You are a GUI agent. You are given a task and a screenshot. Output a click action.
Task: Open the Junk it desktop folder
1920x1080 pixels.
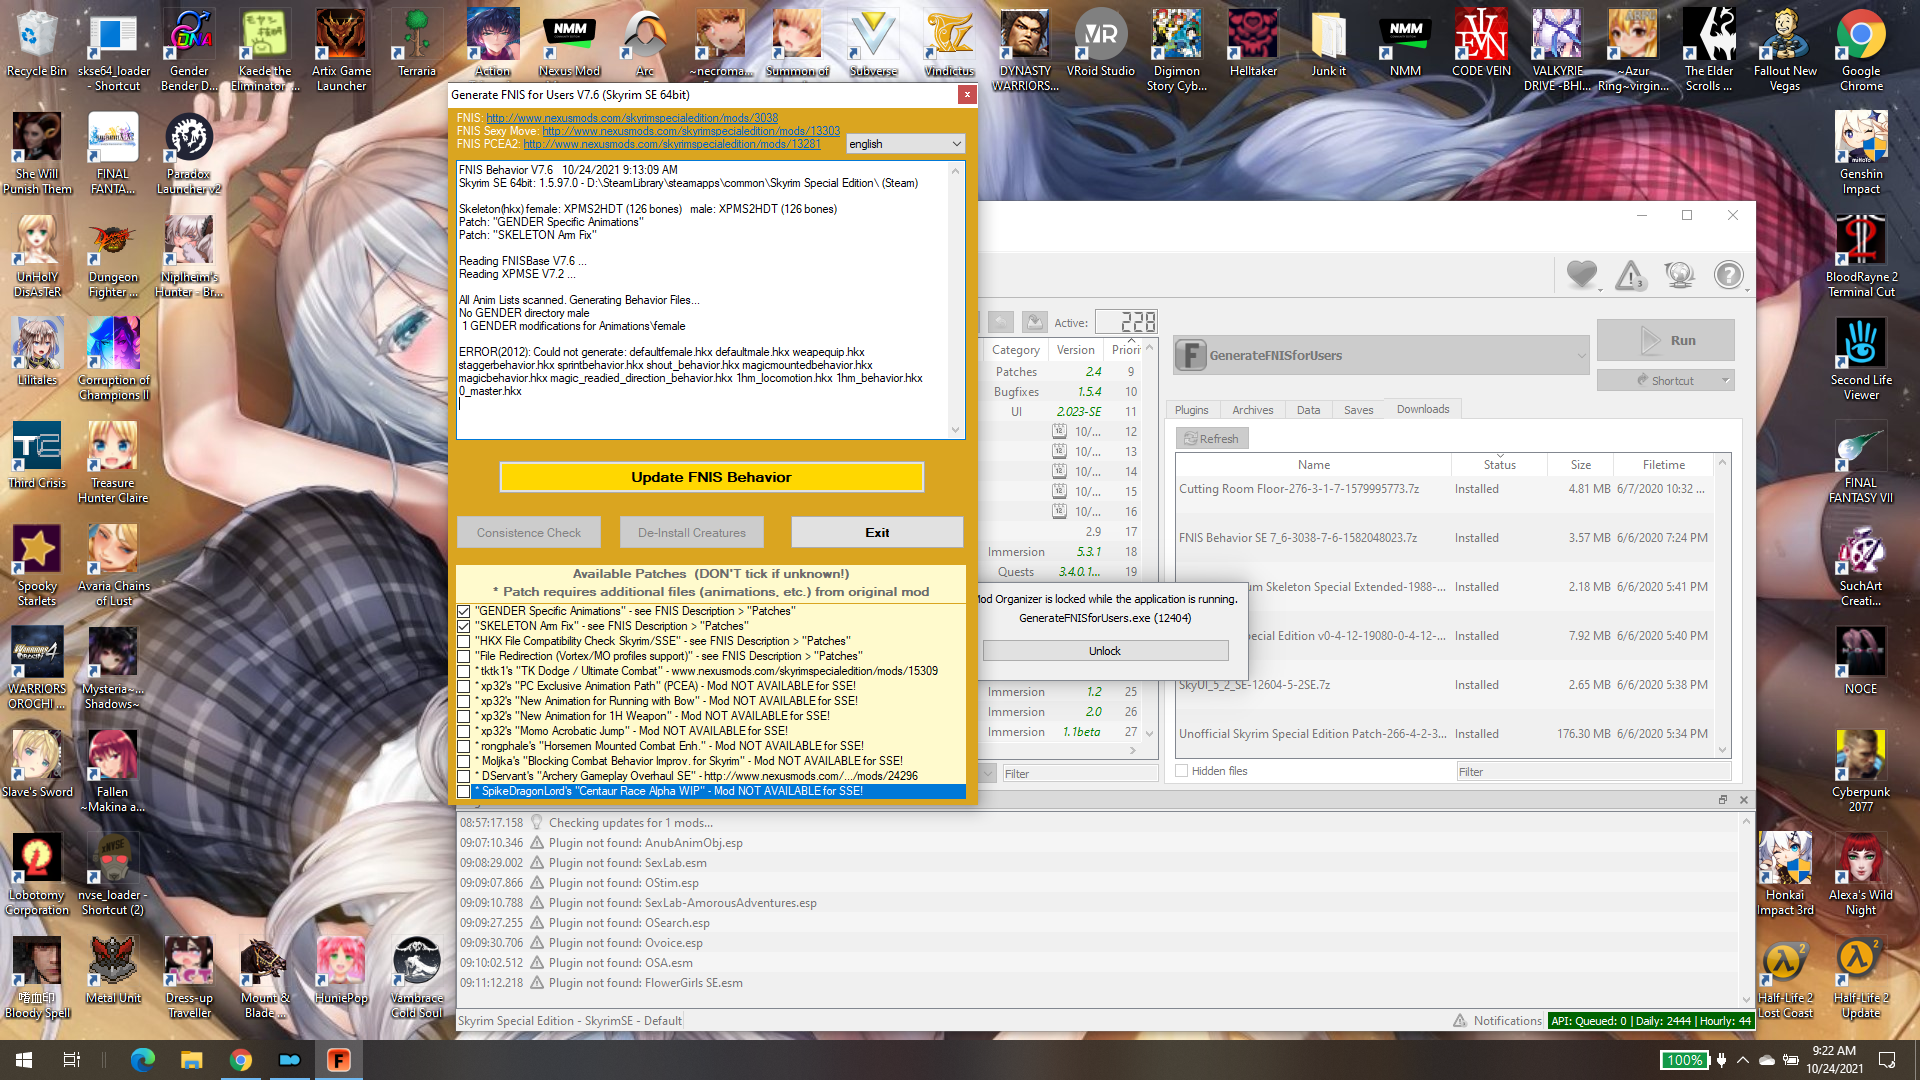1329,45
